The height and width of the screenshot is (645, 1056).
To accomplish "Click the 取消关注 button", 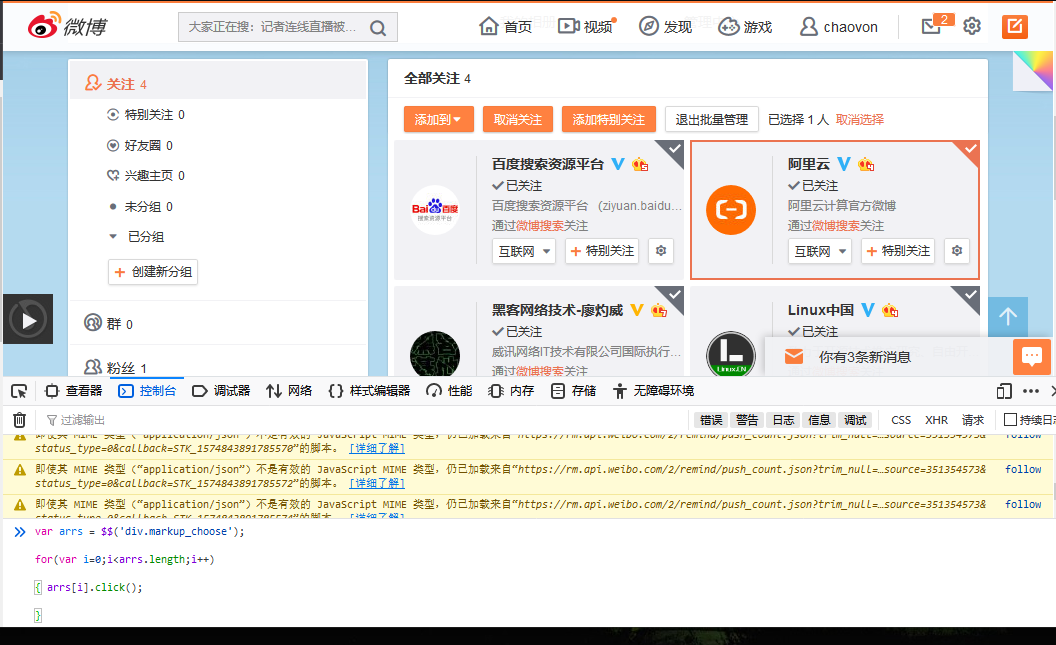I will point(518,120).
